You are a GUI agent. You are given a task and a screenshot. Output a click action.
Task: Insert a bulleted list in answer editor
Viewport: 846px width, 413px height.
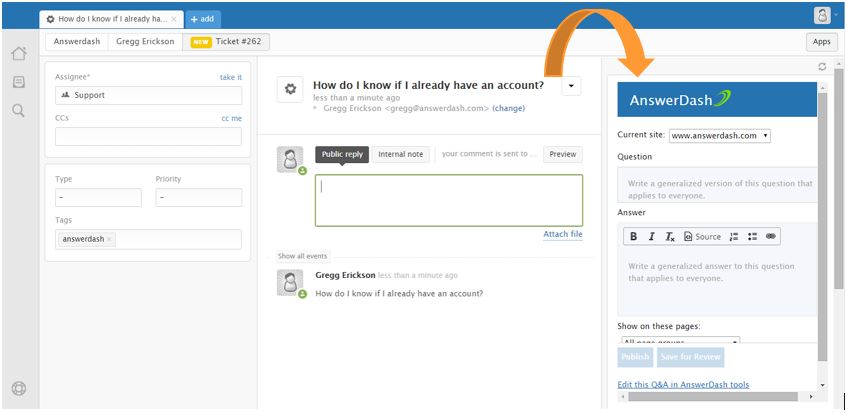tap(753, 236)
